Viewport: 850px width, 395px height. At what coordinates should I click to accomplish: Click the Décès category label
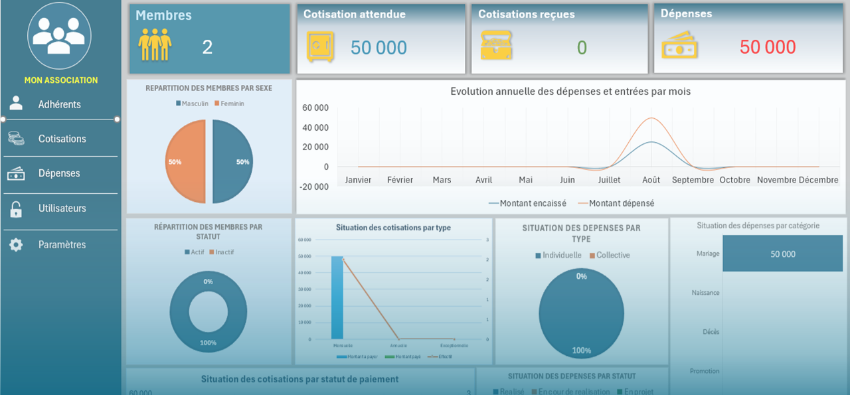(711, 332)
